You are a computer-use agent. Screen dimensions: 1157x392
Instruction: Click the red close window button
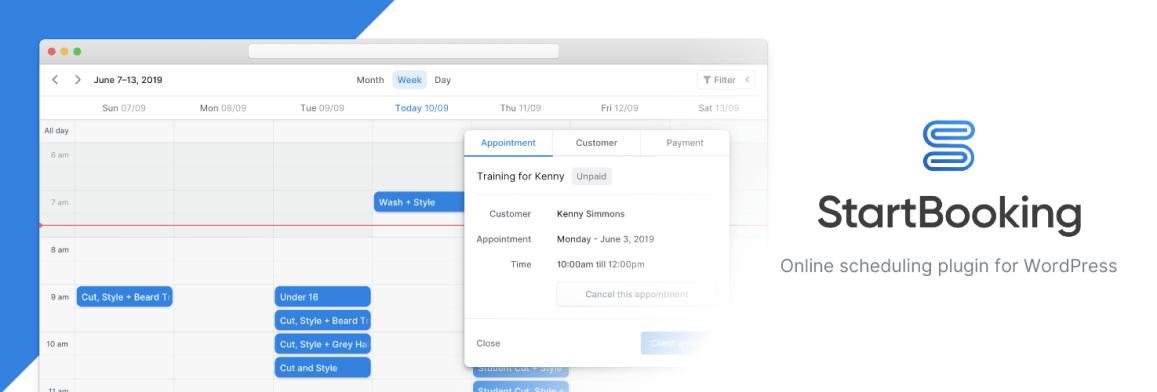[x=52, y=52]
